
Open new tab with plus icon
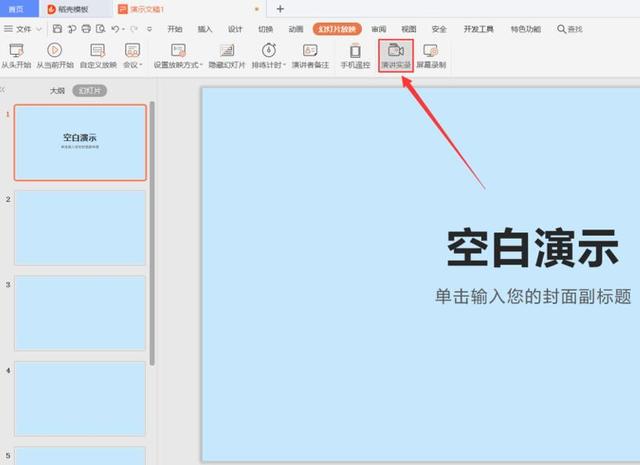pyautogui.click(x=280, y=9)
